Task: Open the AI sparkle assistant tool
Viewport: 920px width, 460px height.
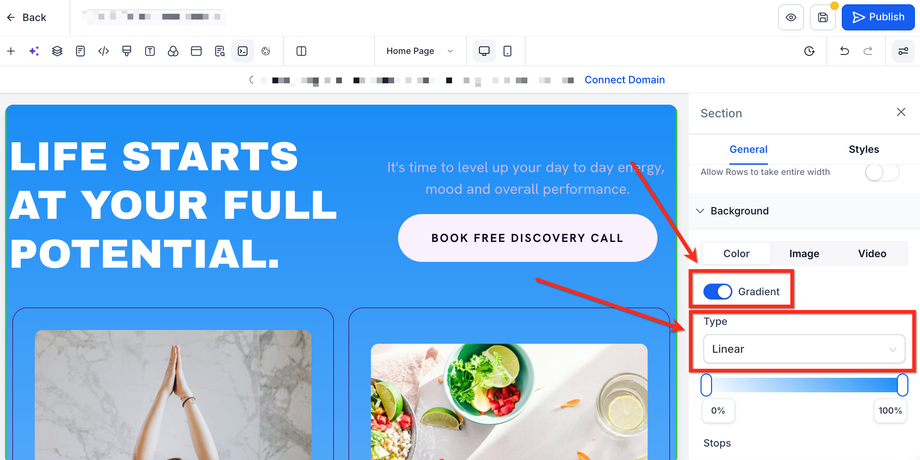Action: click(x=33, y=51)
